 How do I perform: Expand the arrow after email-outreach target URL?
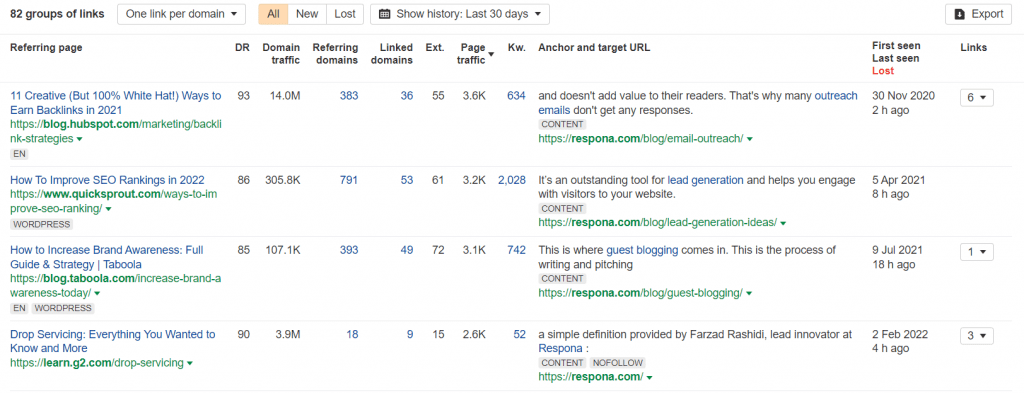(x=750, y=139)
